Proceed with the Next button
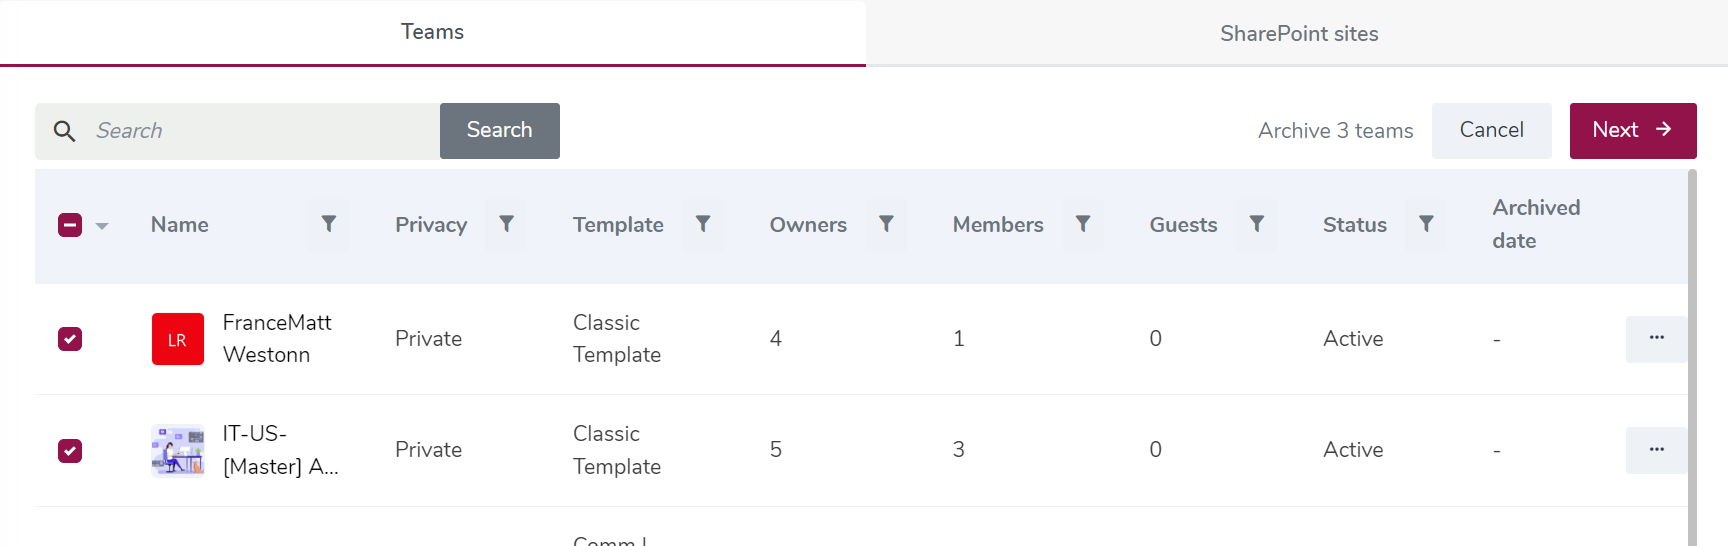 click(1632, 131)
